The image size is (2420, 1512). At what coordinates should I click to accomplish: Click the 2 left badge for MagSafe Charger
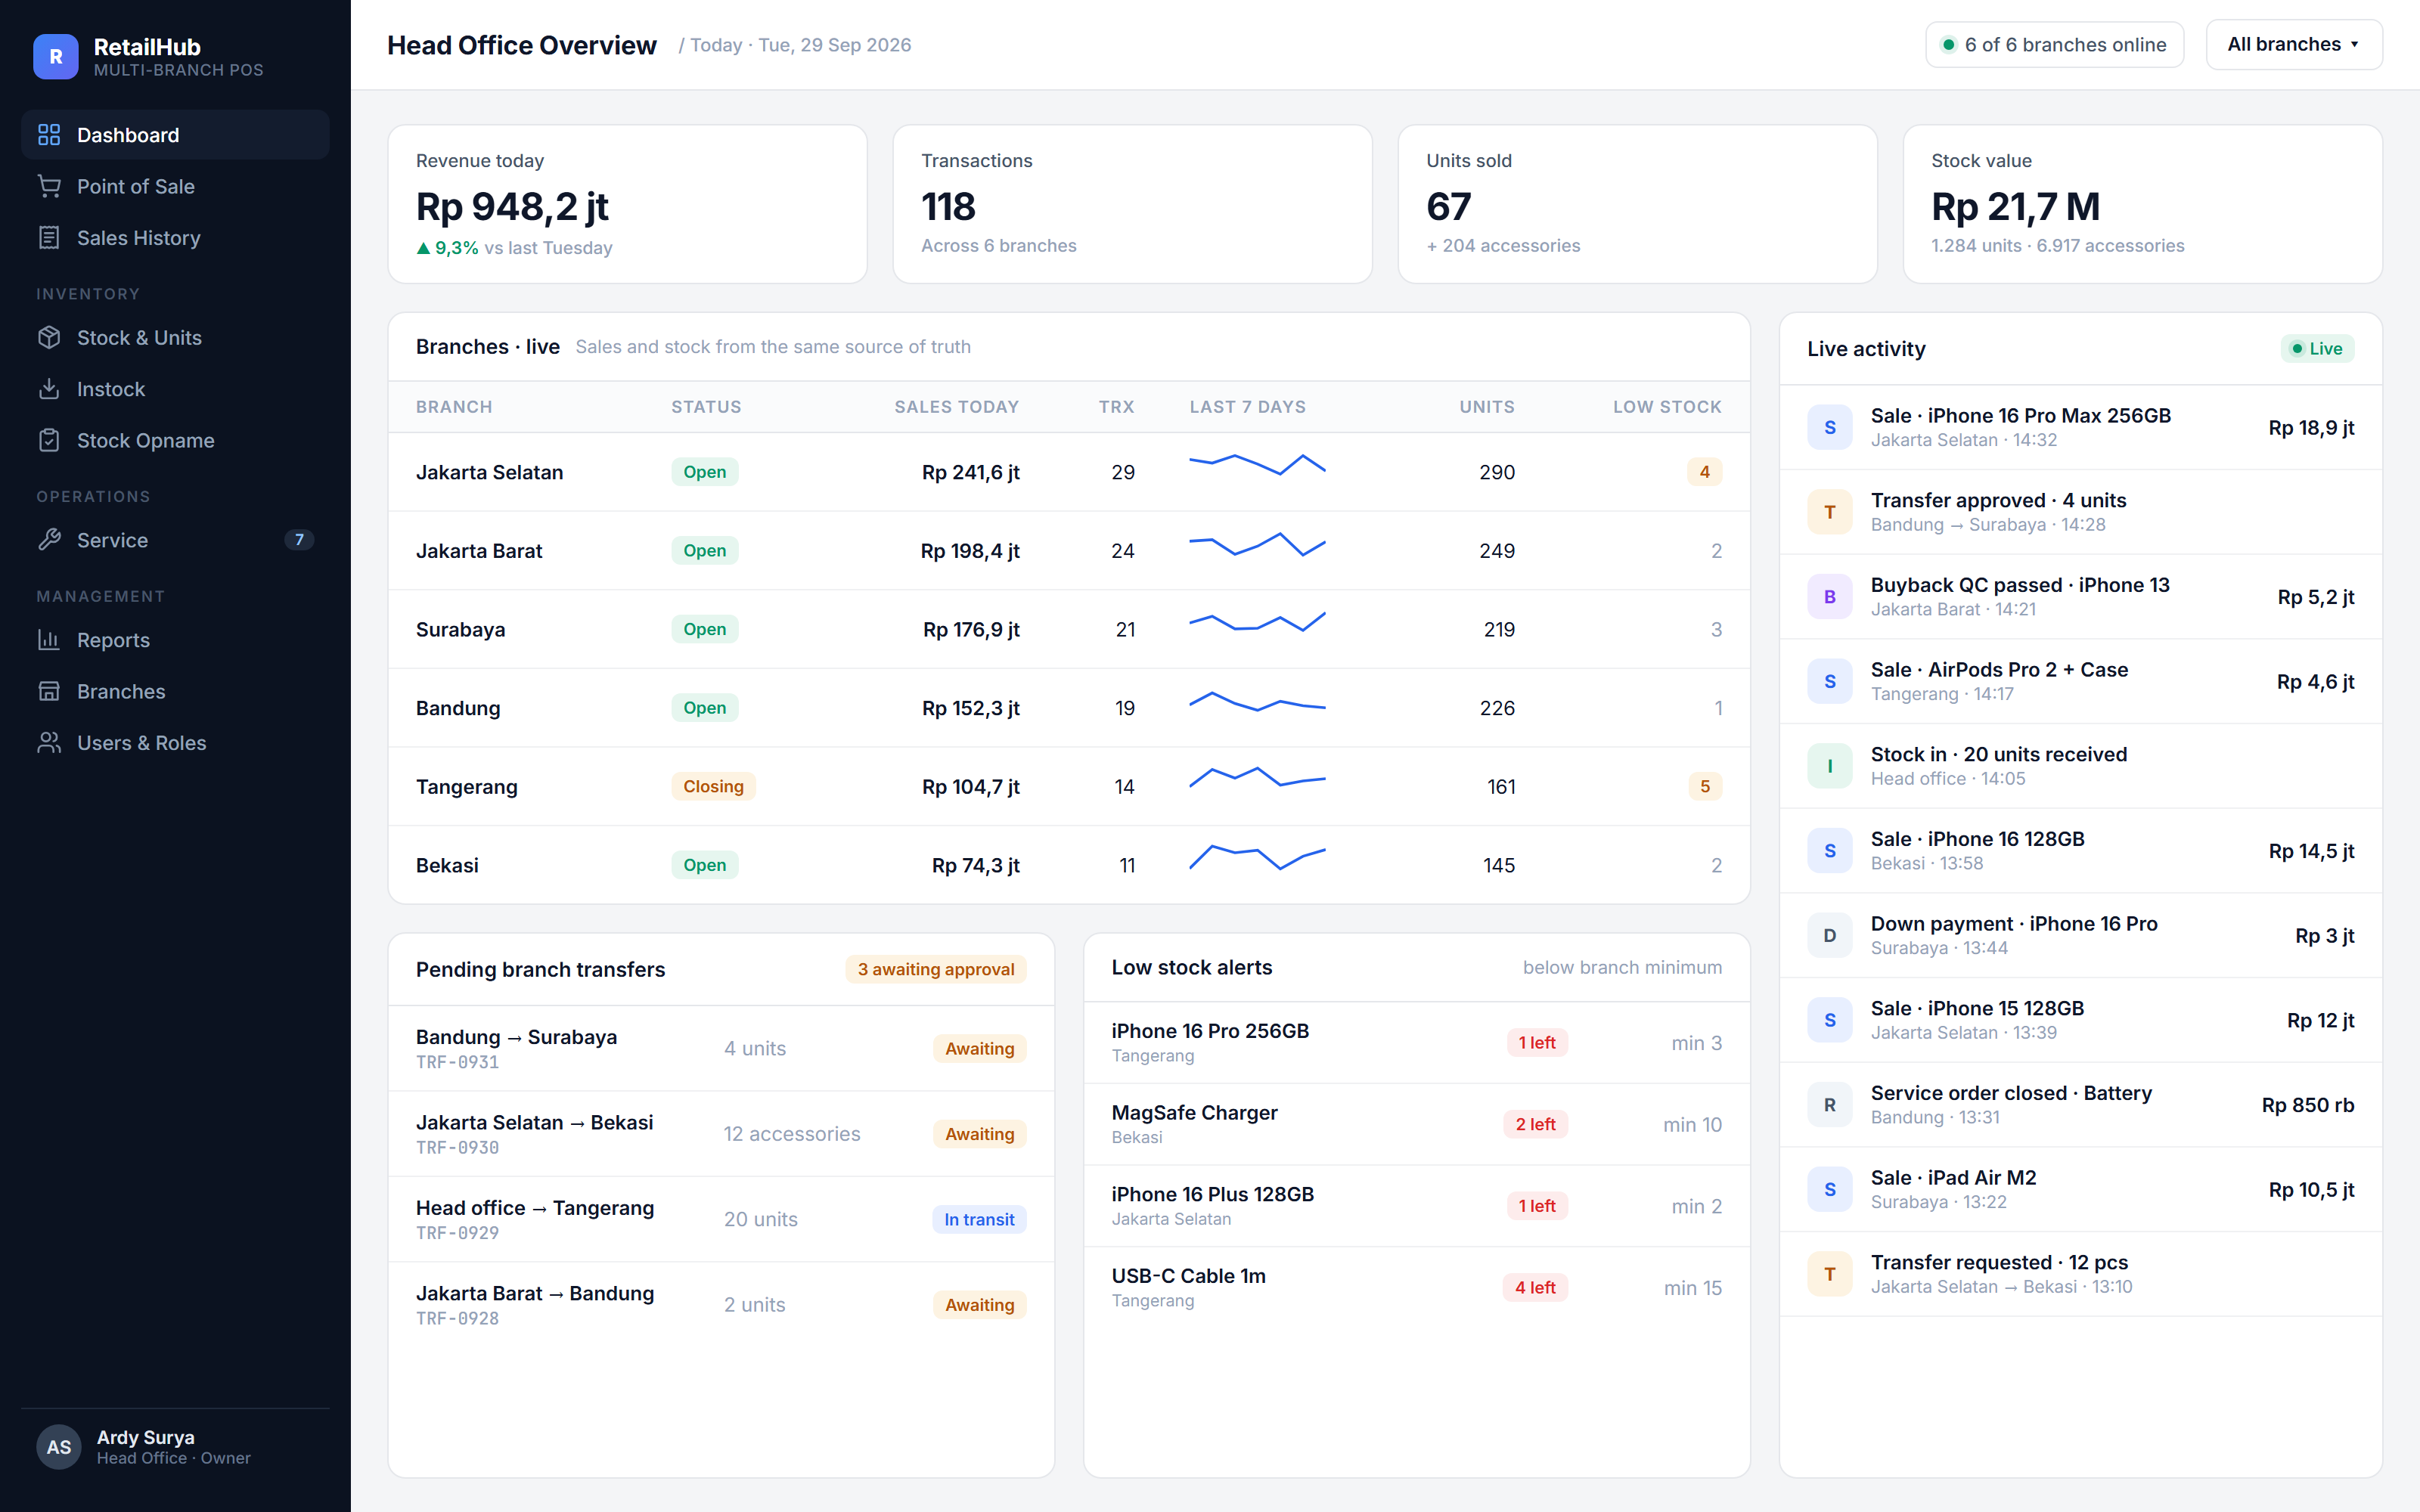[x=1535, y=1124]
